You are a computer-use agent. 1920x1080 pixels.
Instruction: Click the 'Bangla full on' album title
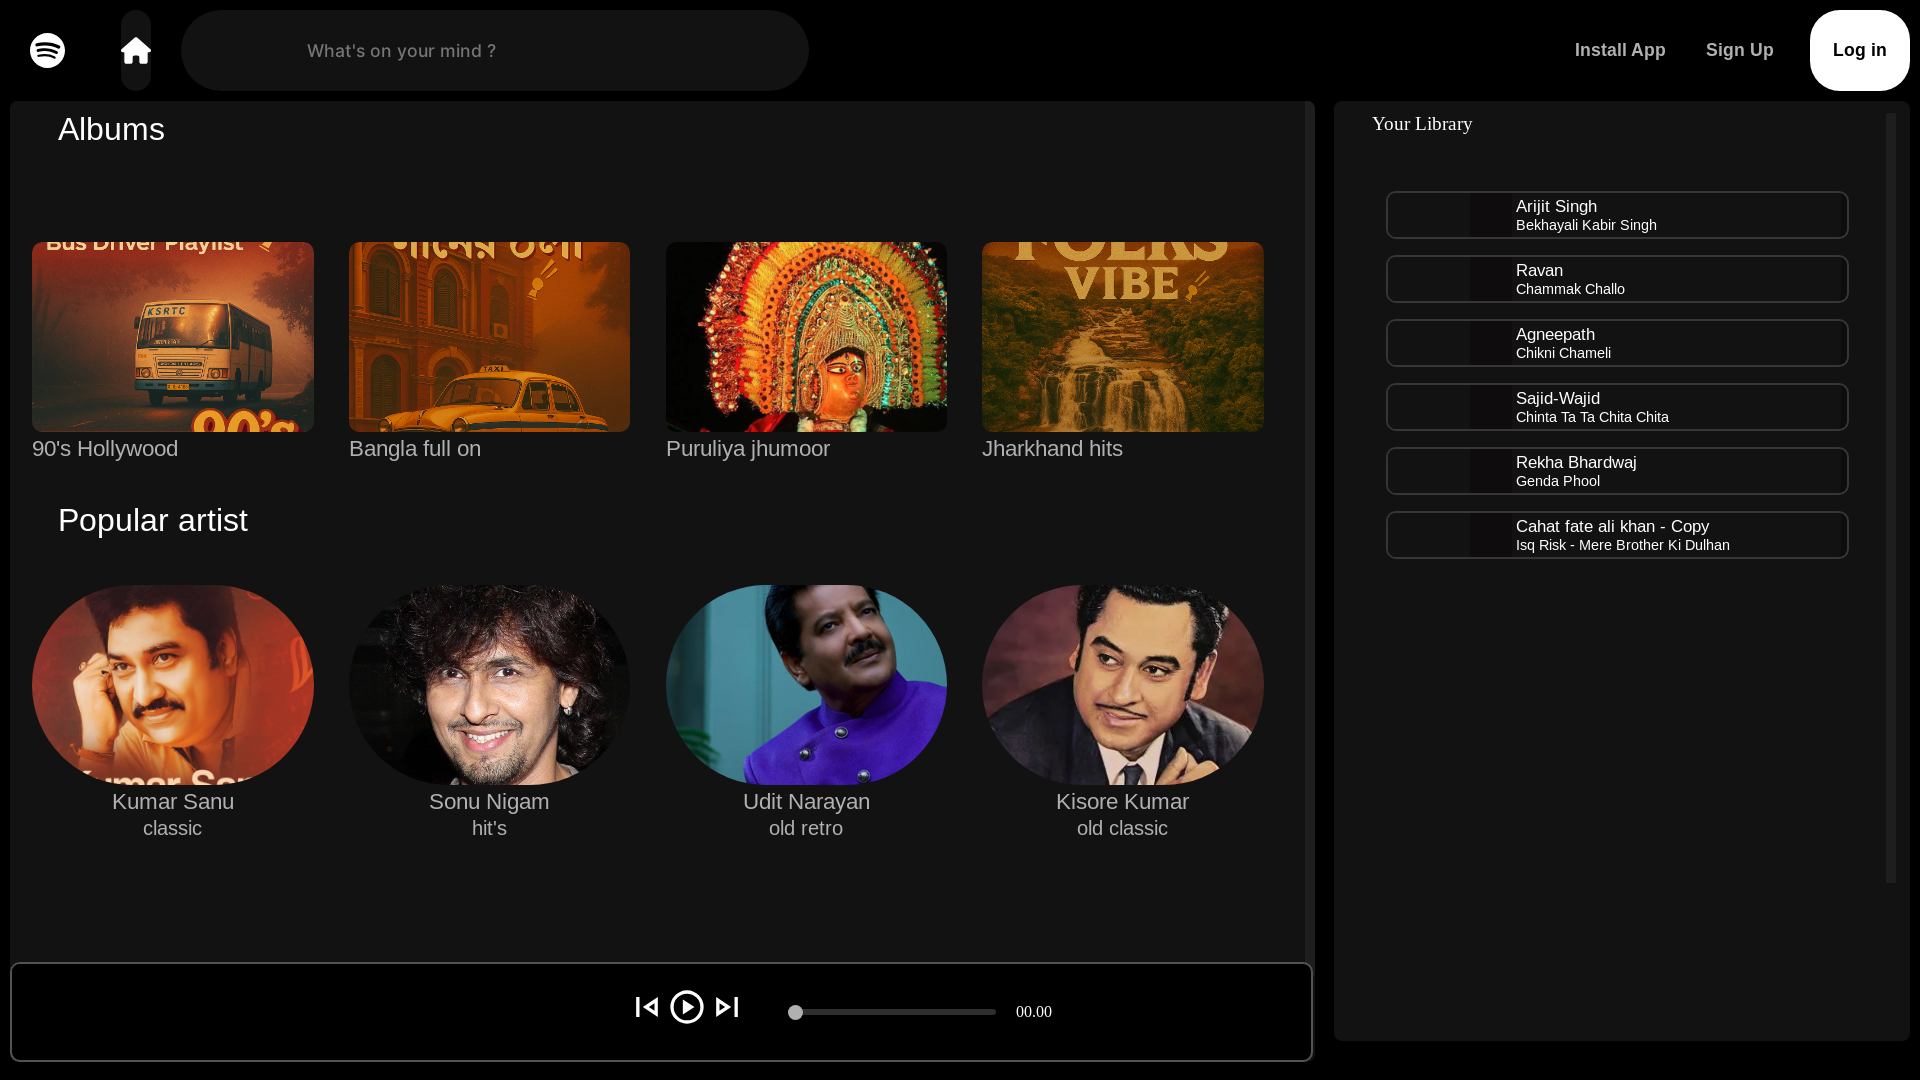pyautogui.click(x=415, y=449)
